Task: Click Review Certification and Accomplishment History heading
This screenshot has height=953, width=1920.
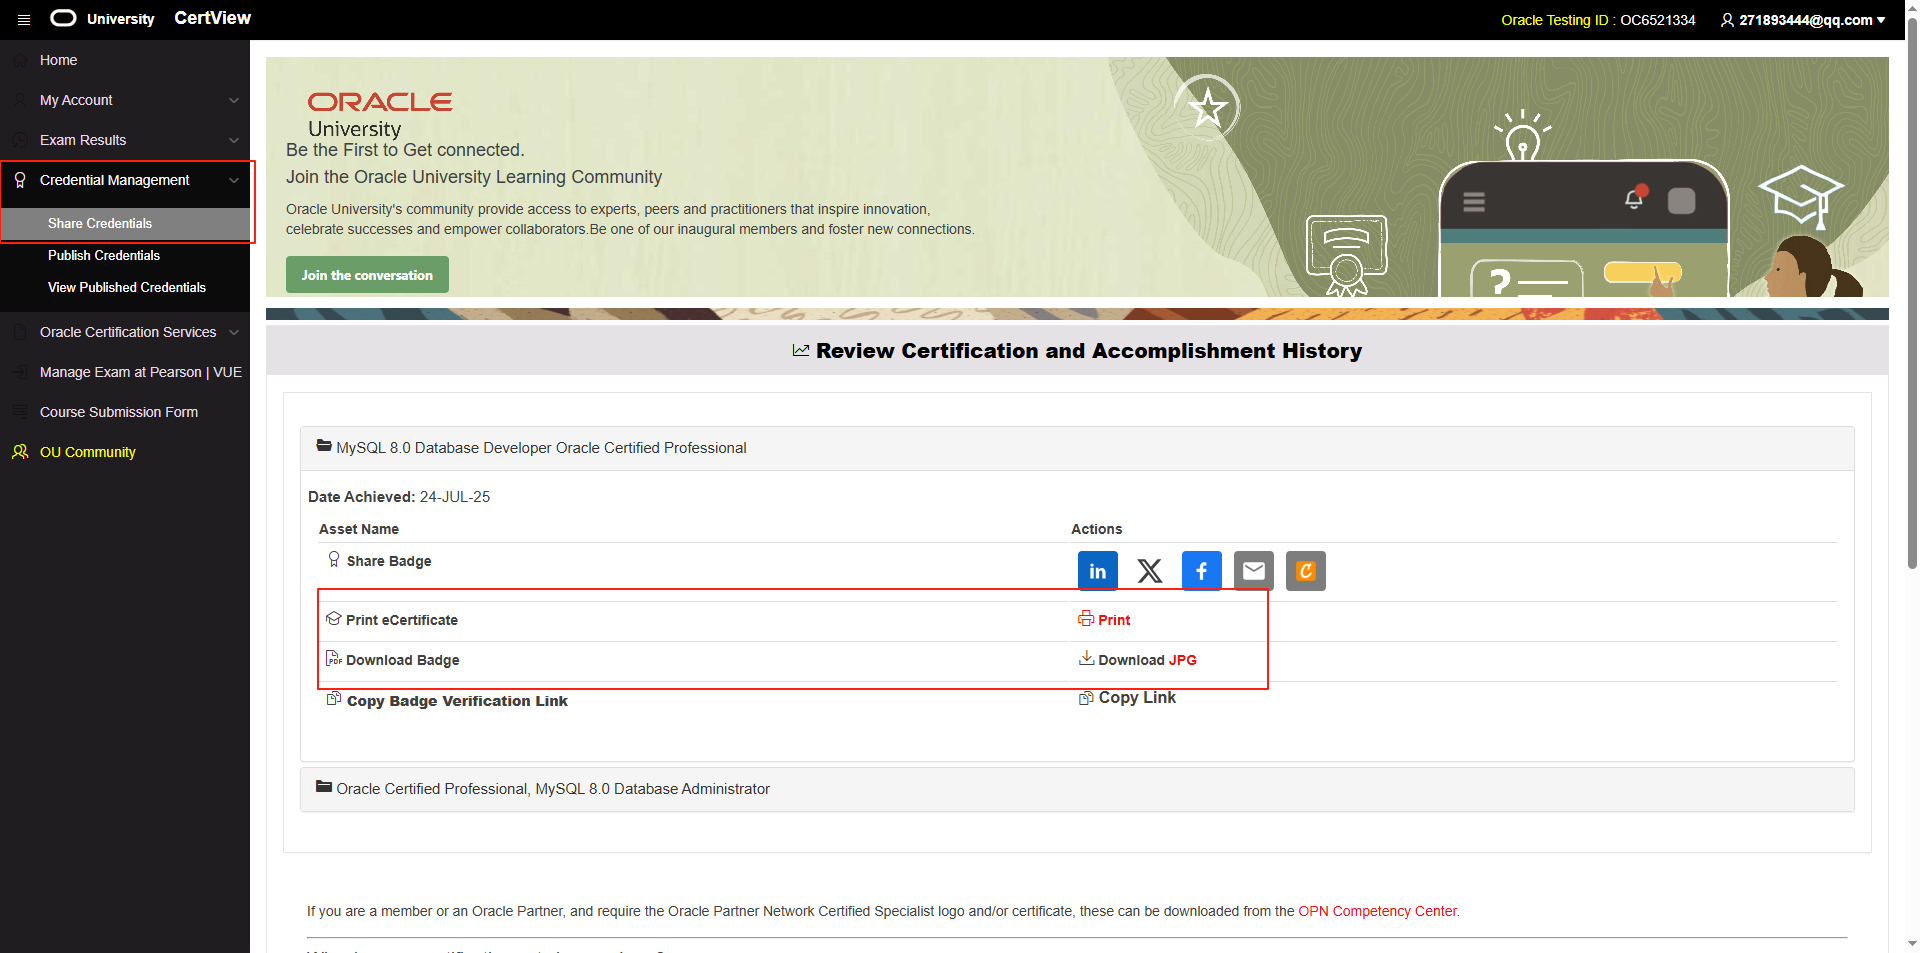Action: point(1089,351)
